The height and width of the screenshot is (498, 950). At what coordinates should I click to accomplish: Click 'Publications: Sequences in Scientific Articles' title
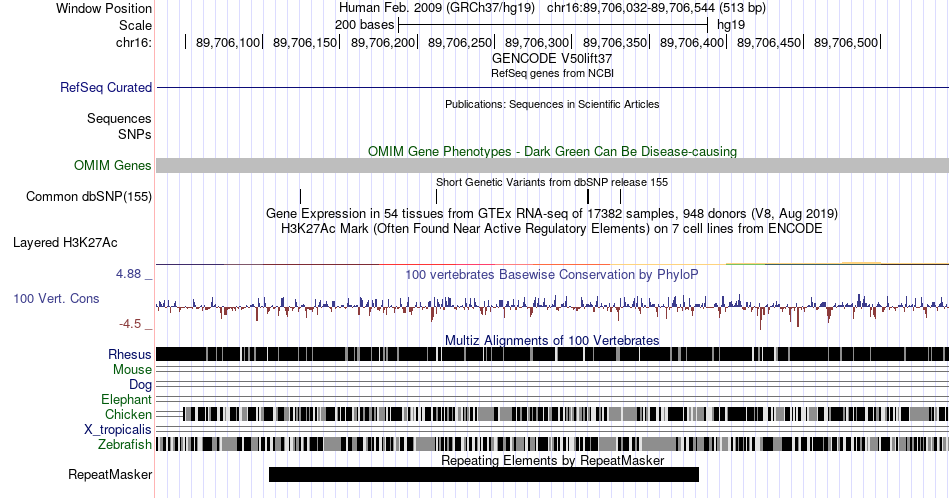click(x=552, y=104)
